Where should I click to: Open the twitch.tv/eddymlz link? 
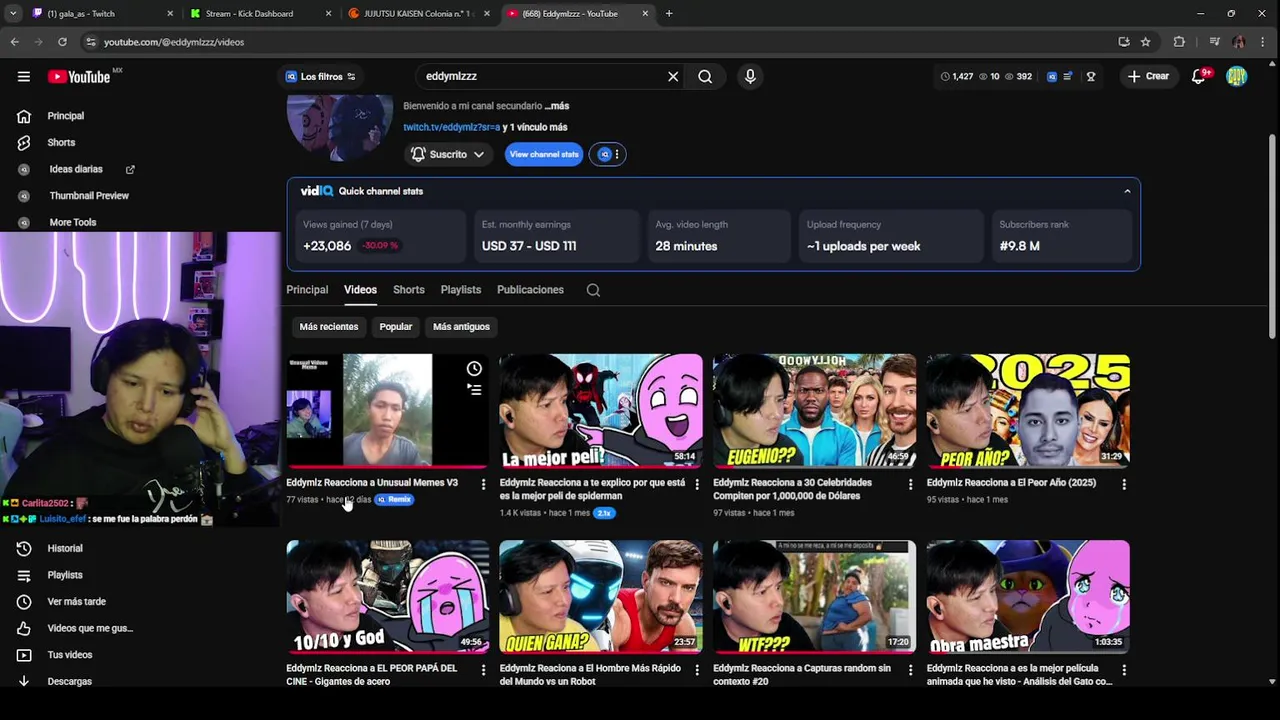pos(451,127)
